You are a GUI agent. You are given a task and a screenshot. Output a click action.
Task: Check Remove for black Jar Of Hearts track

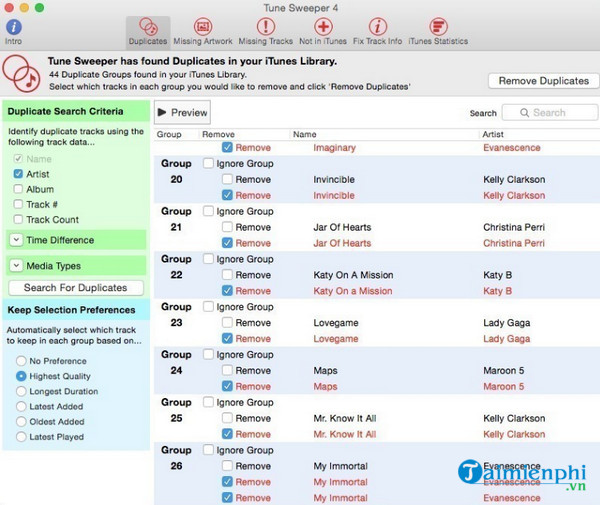tap(227, 227)
